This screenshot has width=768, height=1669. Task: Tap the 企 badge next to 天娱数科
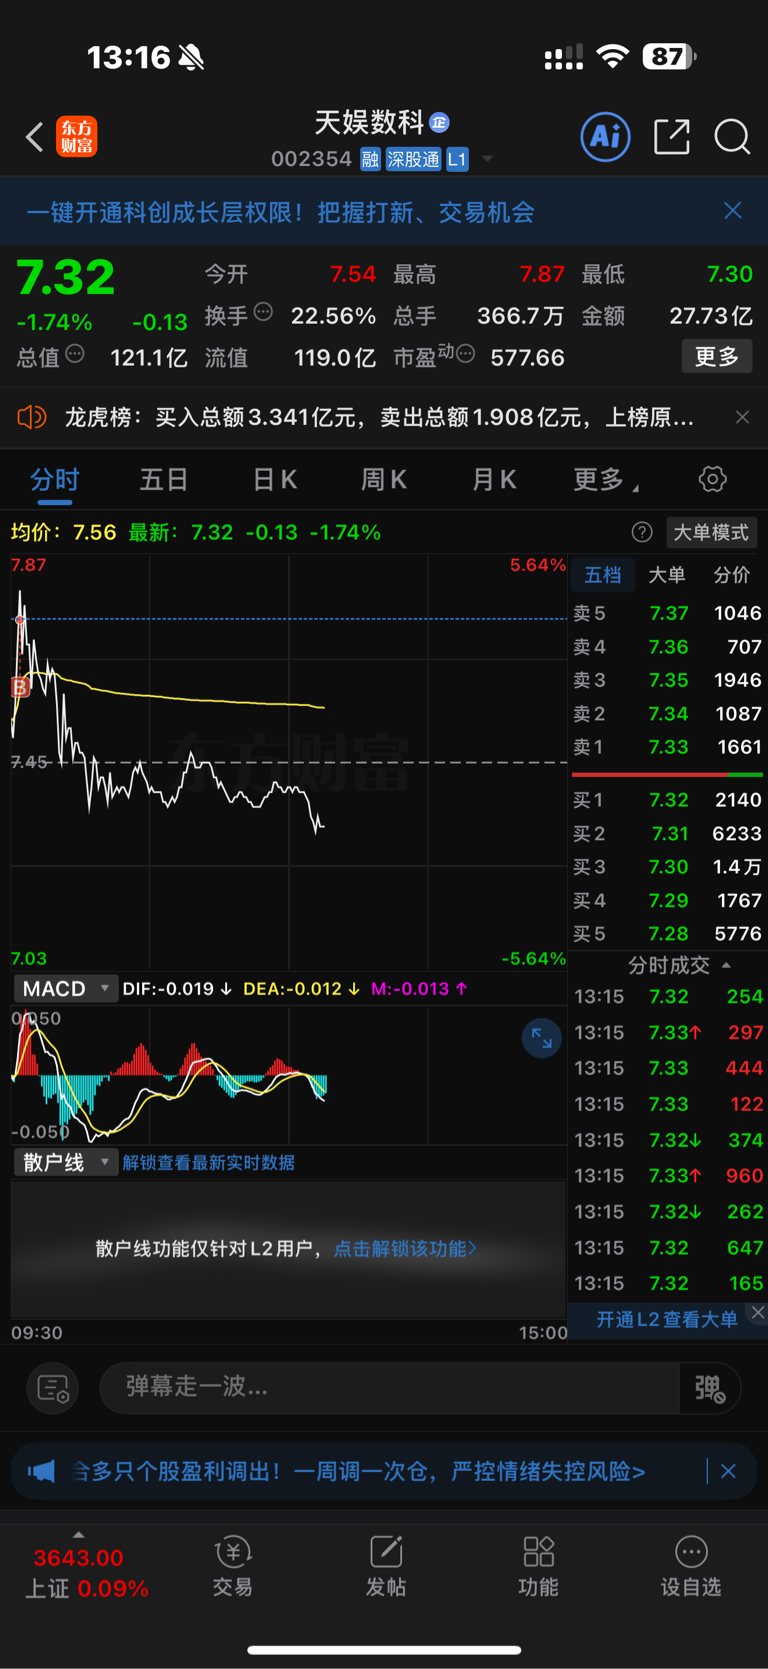tap(439, 123)
